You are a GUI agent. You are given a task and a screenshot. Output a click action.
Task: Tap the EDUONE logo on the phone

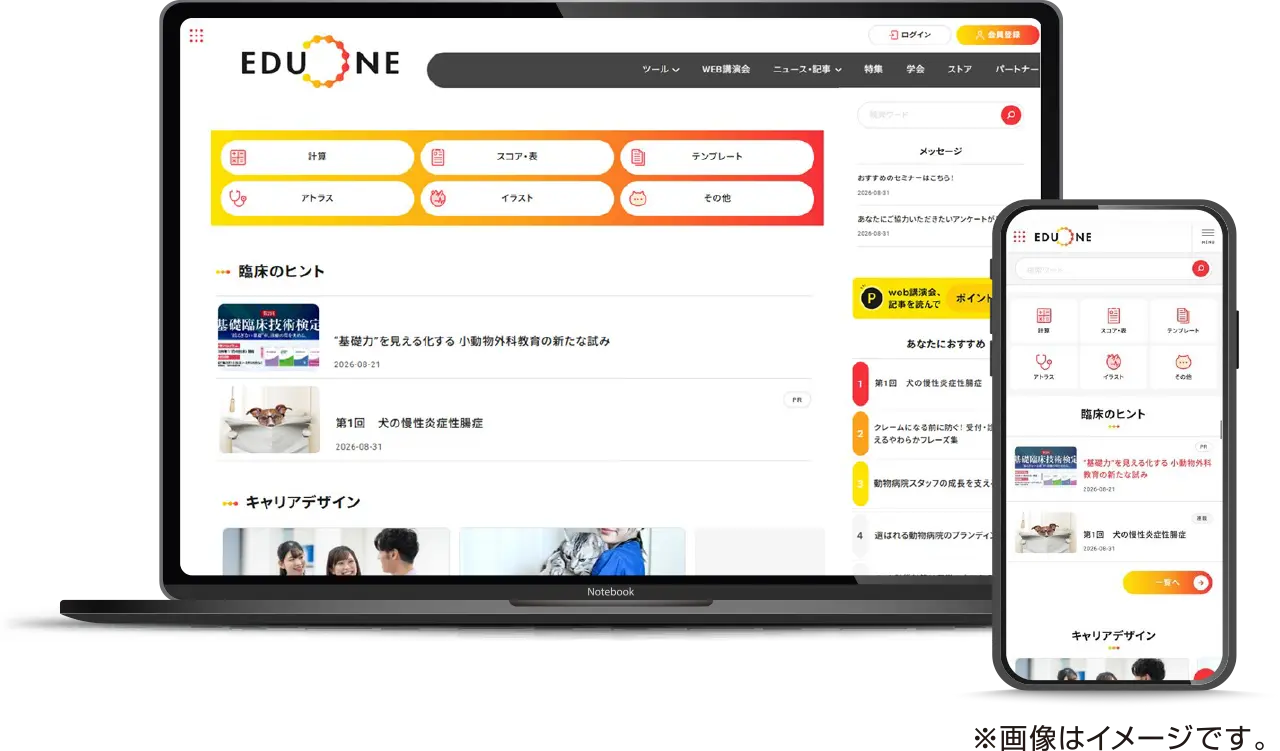1063,237
